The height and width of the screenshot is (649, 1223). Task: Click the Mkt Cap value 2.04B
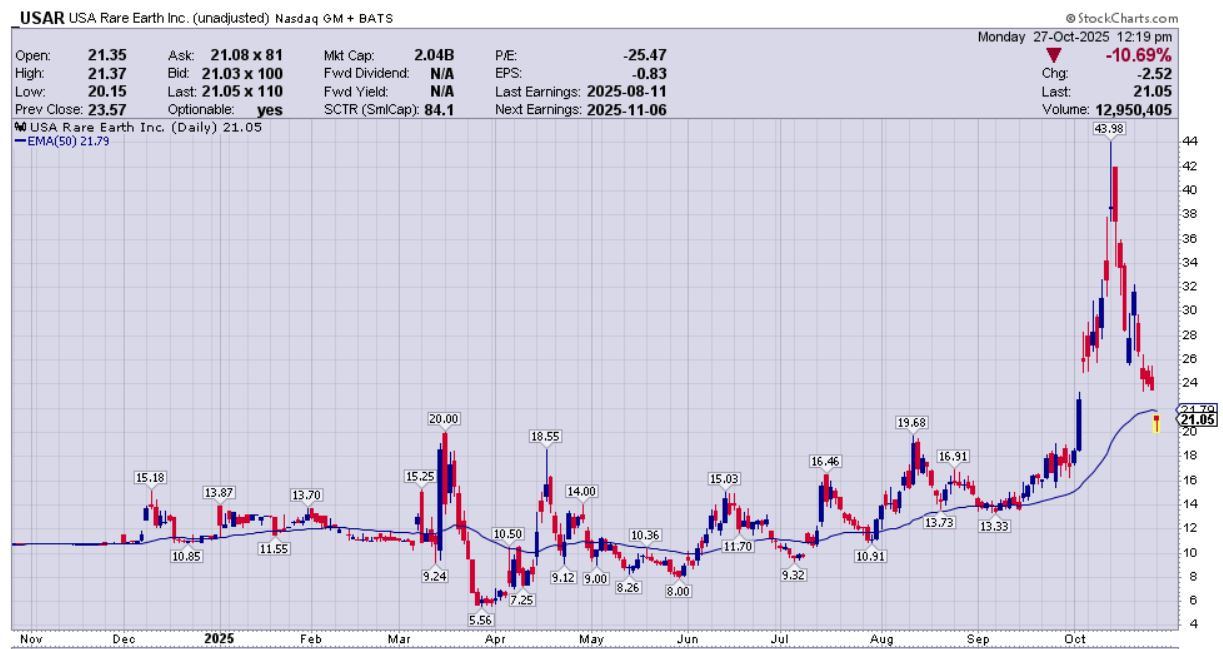click(x=435, y=56)
